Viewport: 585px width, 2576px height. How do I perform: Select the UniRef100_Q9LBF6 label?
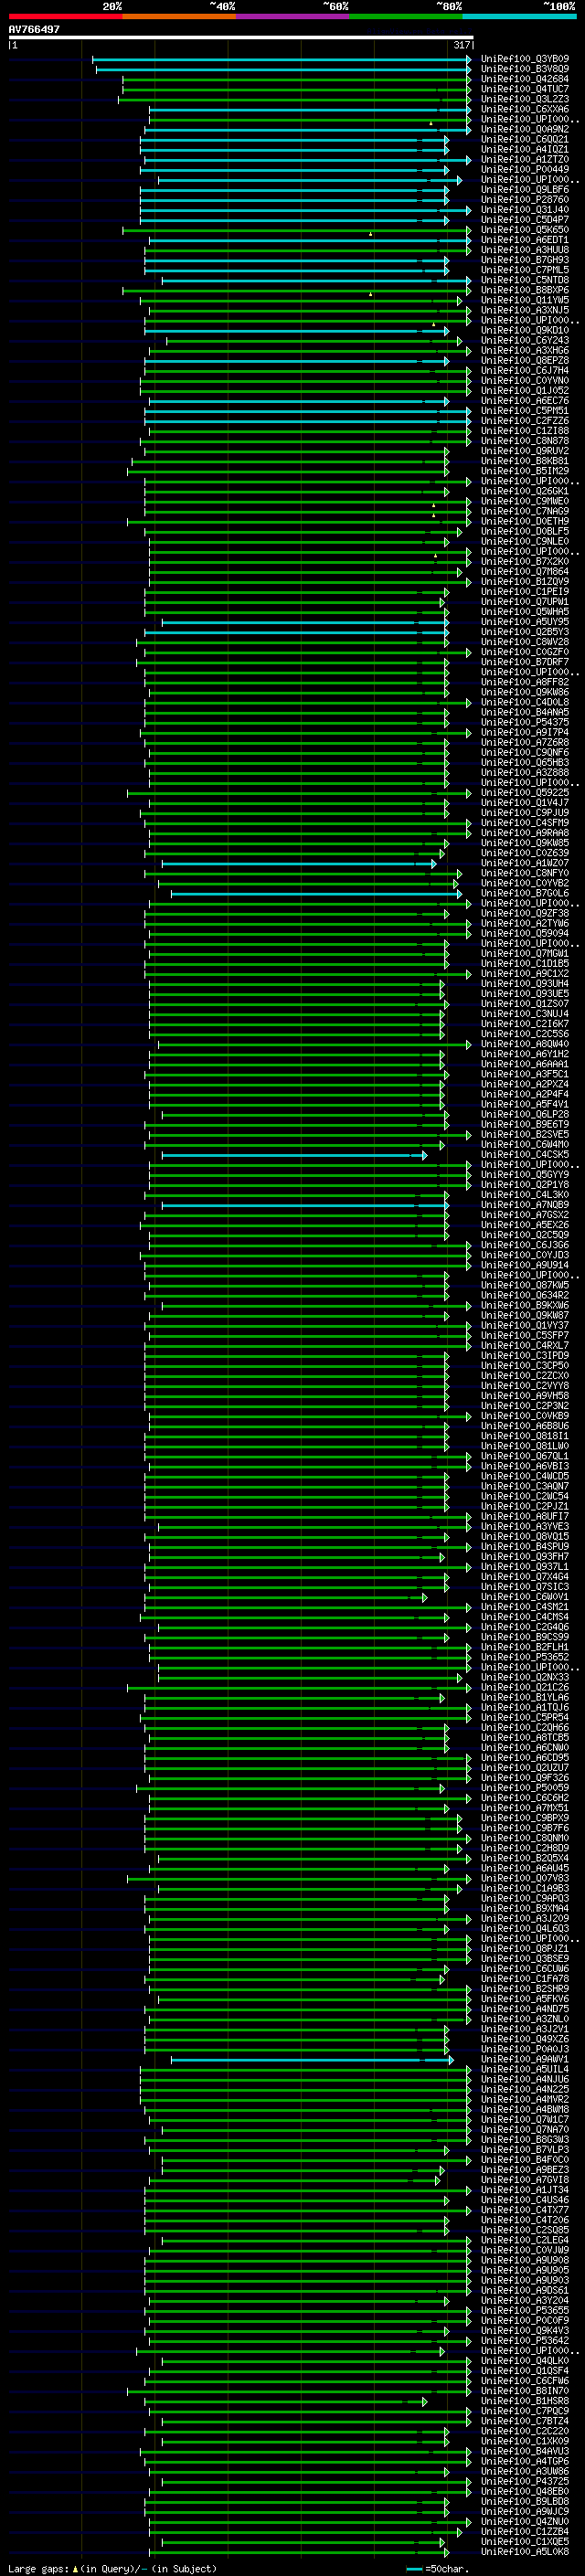click(x=525, y=190)
